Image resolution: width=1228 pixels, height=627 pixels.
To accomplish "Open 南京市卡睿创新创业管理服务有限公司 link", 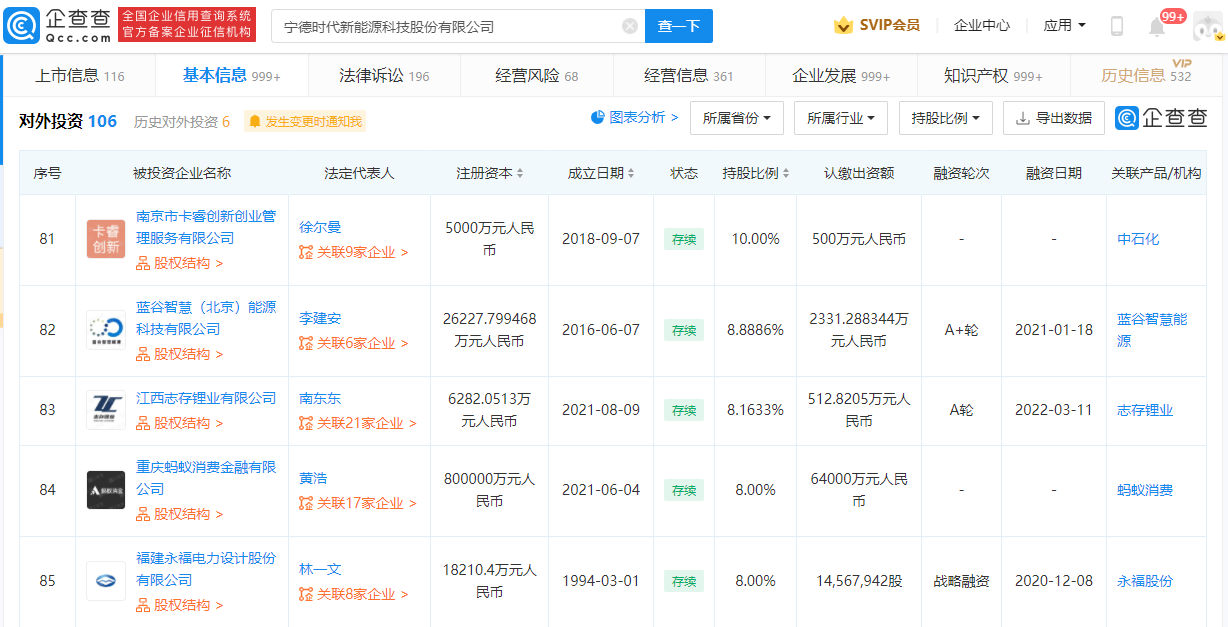I will pos(206,228).
